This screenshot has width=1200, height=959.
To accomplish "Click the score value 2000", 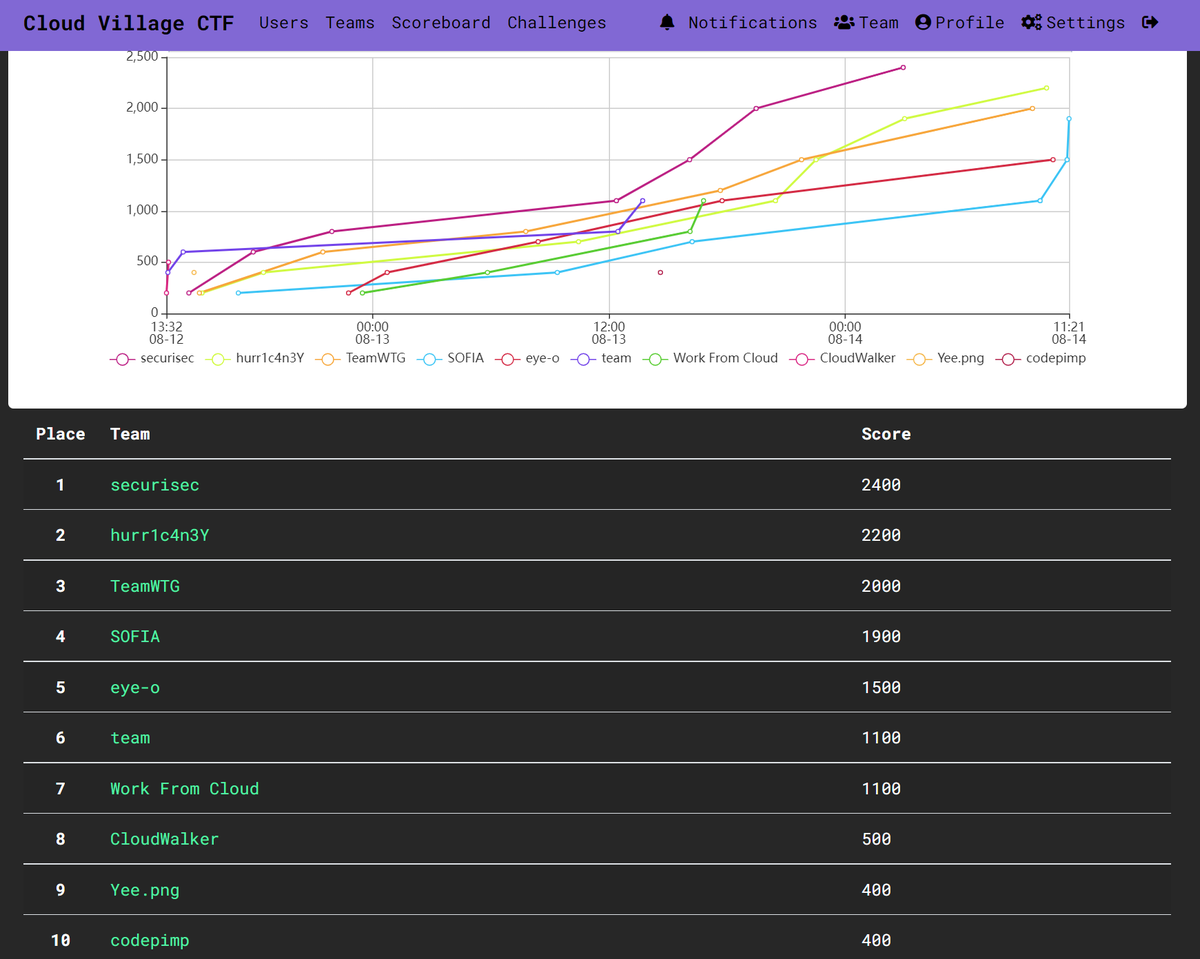I will [x=881, y=586].
